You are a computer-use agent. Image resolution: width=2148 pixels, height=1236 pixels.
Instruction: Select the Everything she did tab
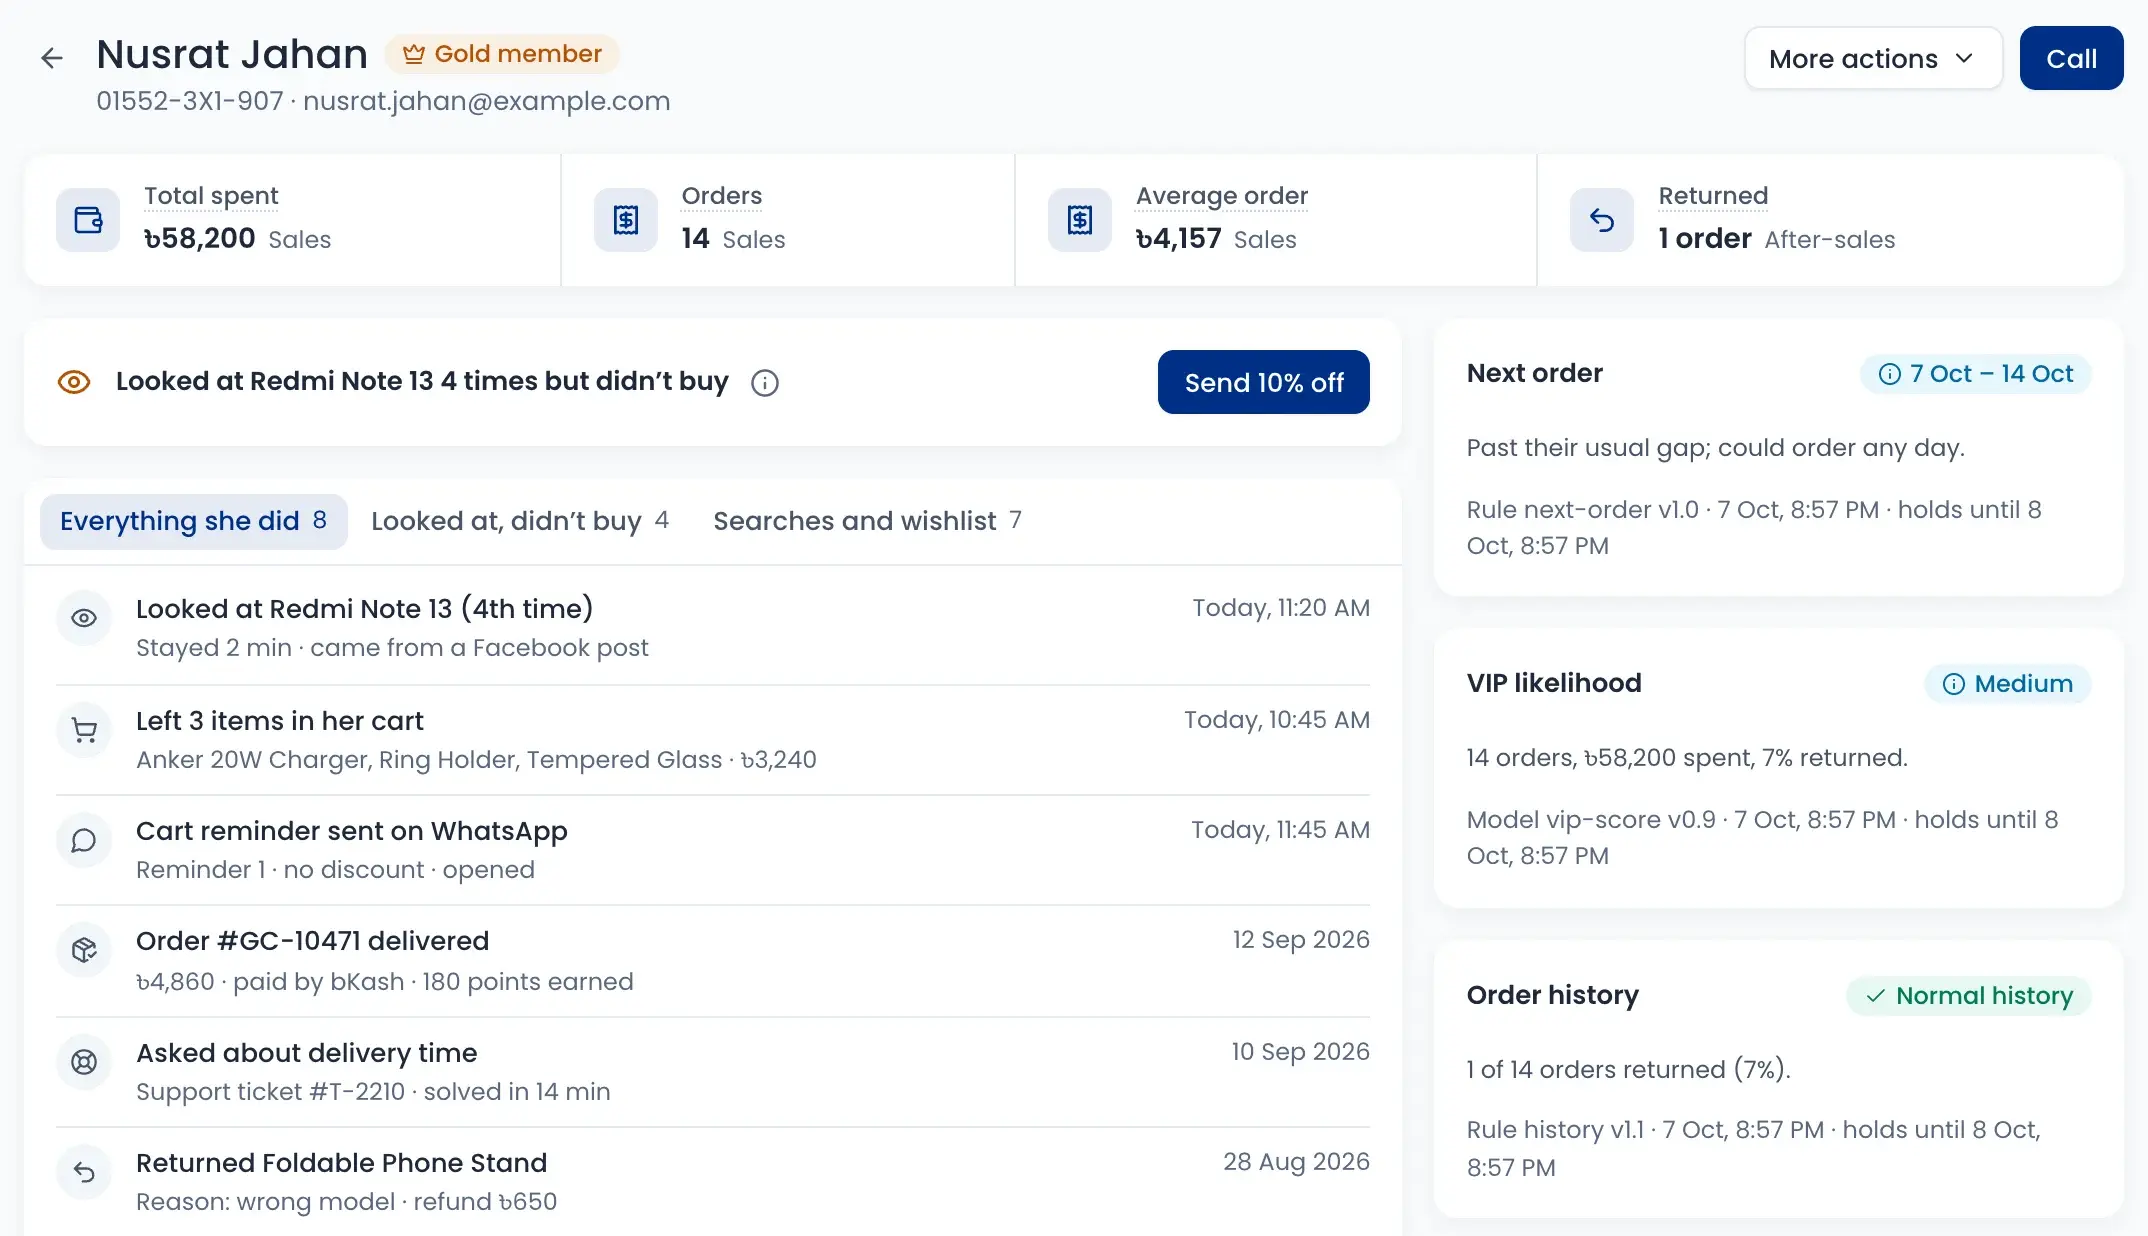coord(194,521)
